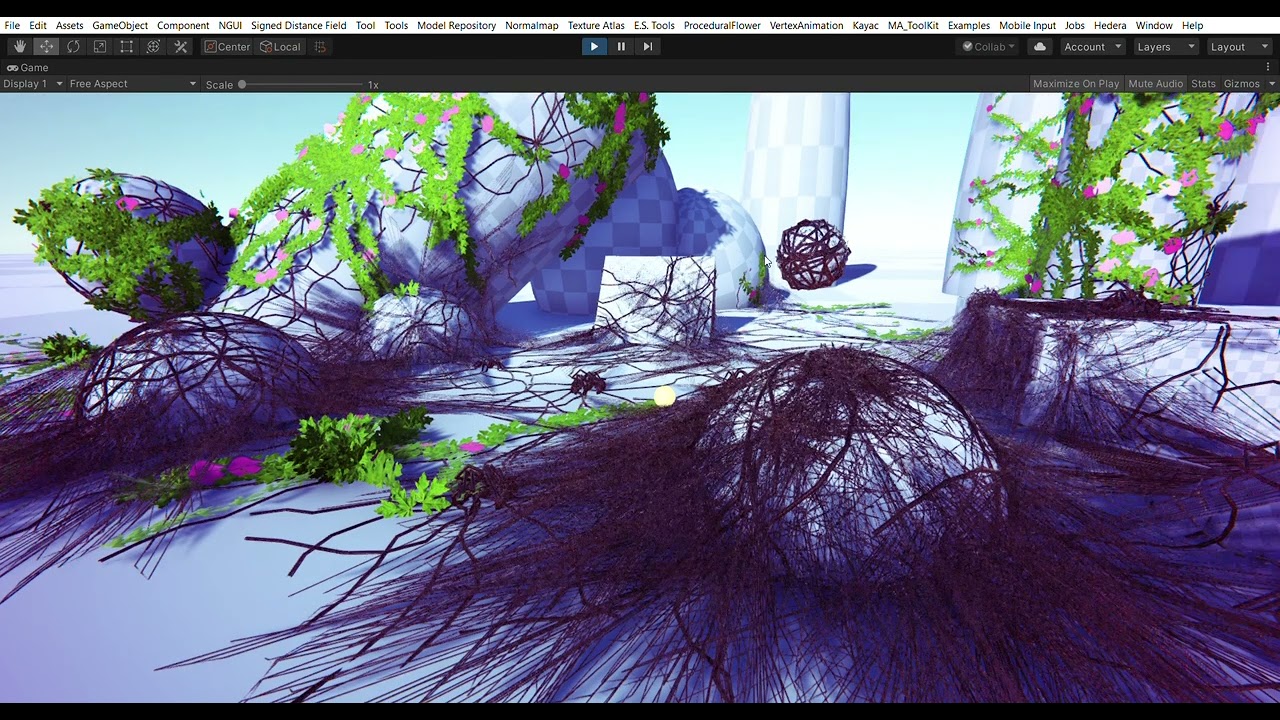This screenshot has height=720, width=1280.
Task: Open the cloud services icon
Action: tap(1040, 47)
